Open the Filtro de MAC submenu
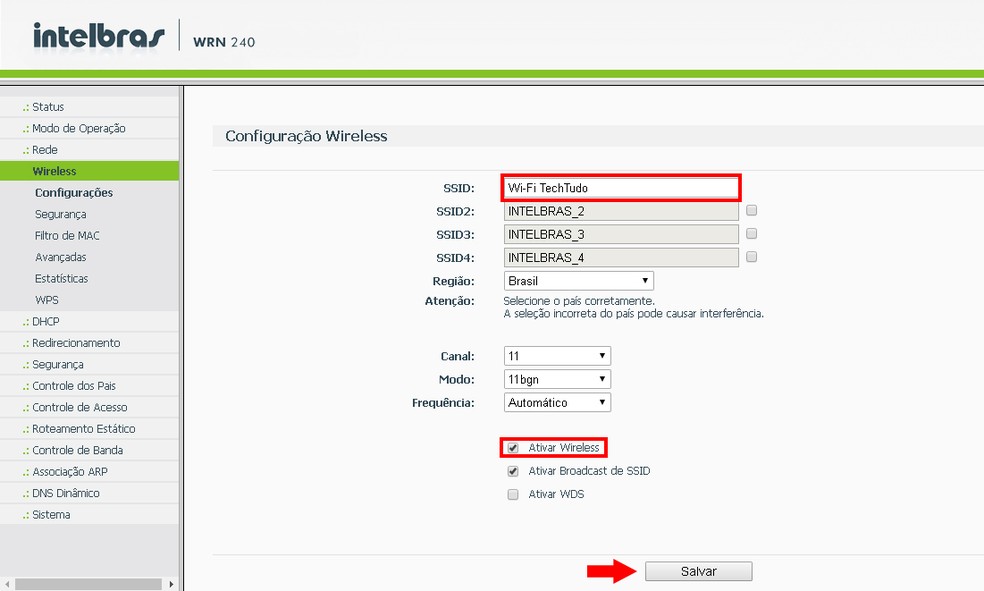984x591 pixels. tap(67, 235)
